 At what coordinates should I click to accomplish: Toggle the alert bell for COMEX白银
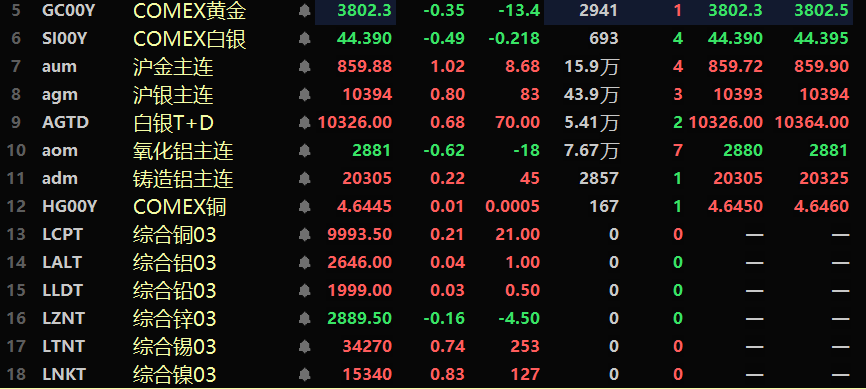pyautogui.click(x=304, y=39)
